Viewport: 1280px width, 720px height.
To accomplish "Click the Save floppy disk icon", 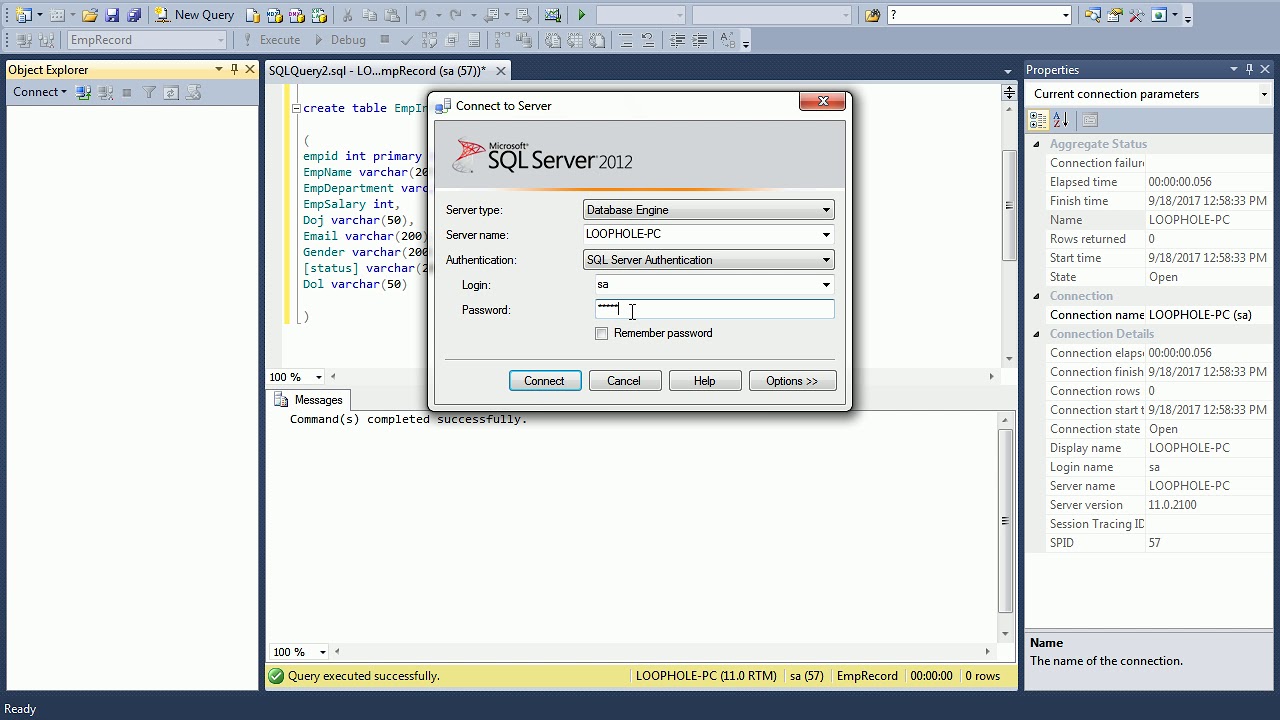I will point(112,15).
